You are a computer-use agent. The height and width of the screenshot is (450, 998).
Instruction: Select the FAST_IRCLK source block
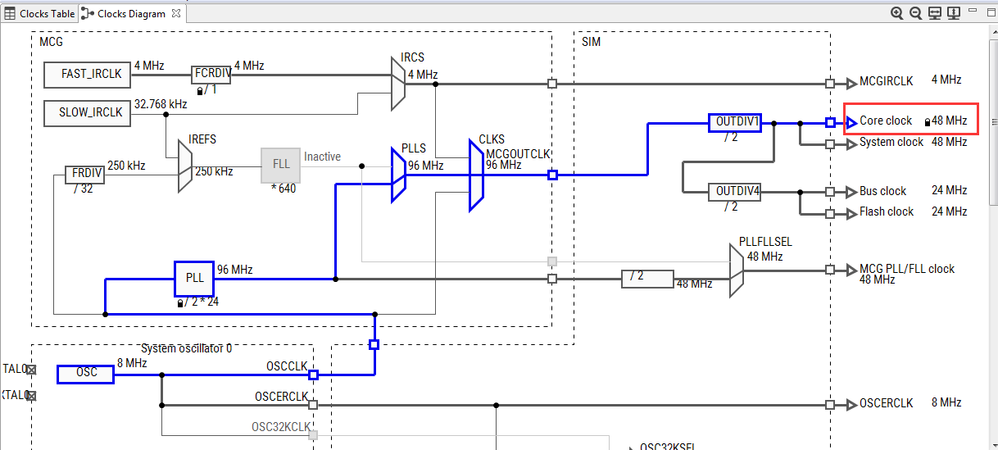87,74
